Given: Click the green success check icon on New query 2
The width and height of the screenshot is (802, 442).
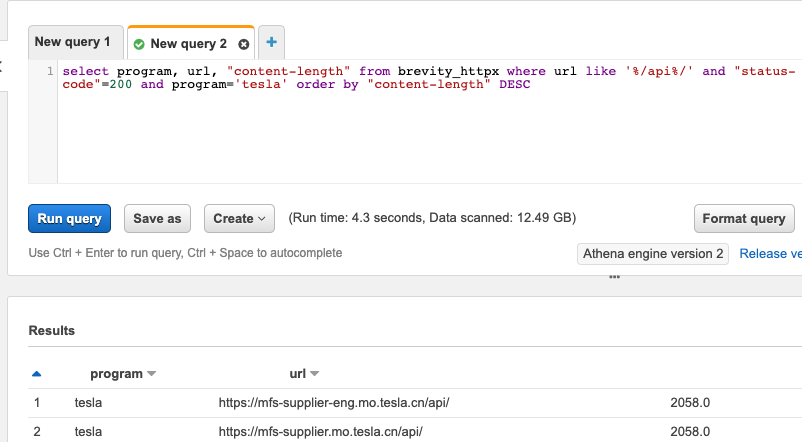Looking at the screenshot, I should tap(139, 44).
